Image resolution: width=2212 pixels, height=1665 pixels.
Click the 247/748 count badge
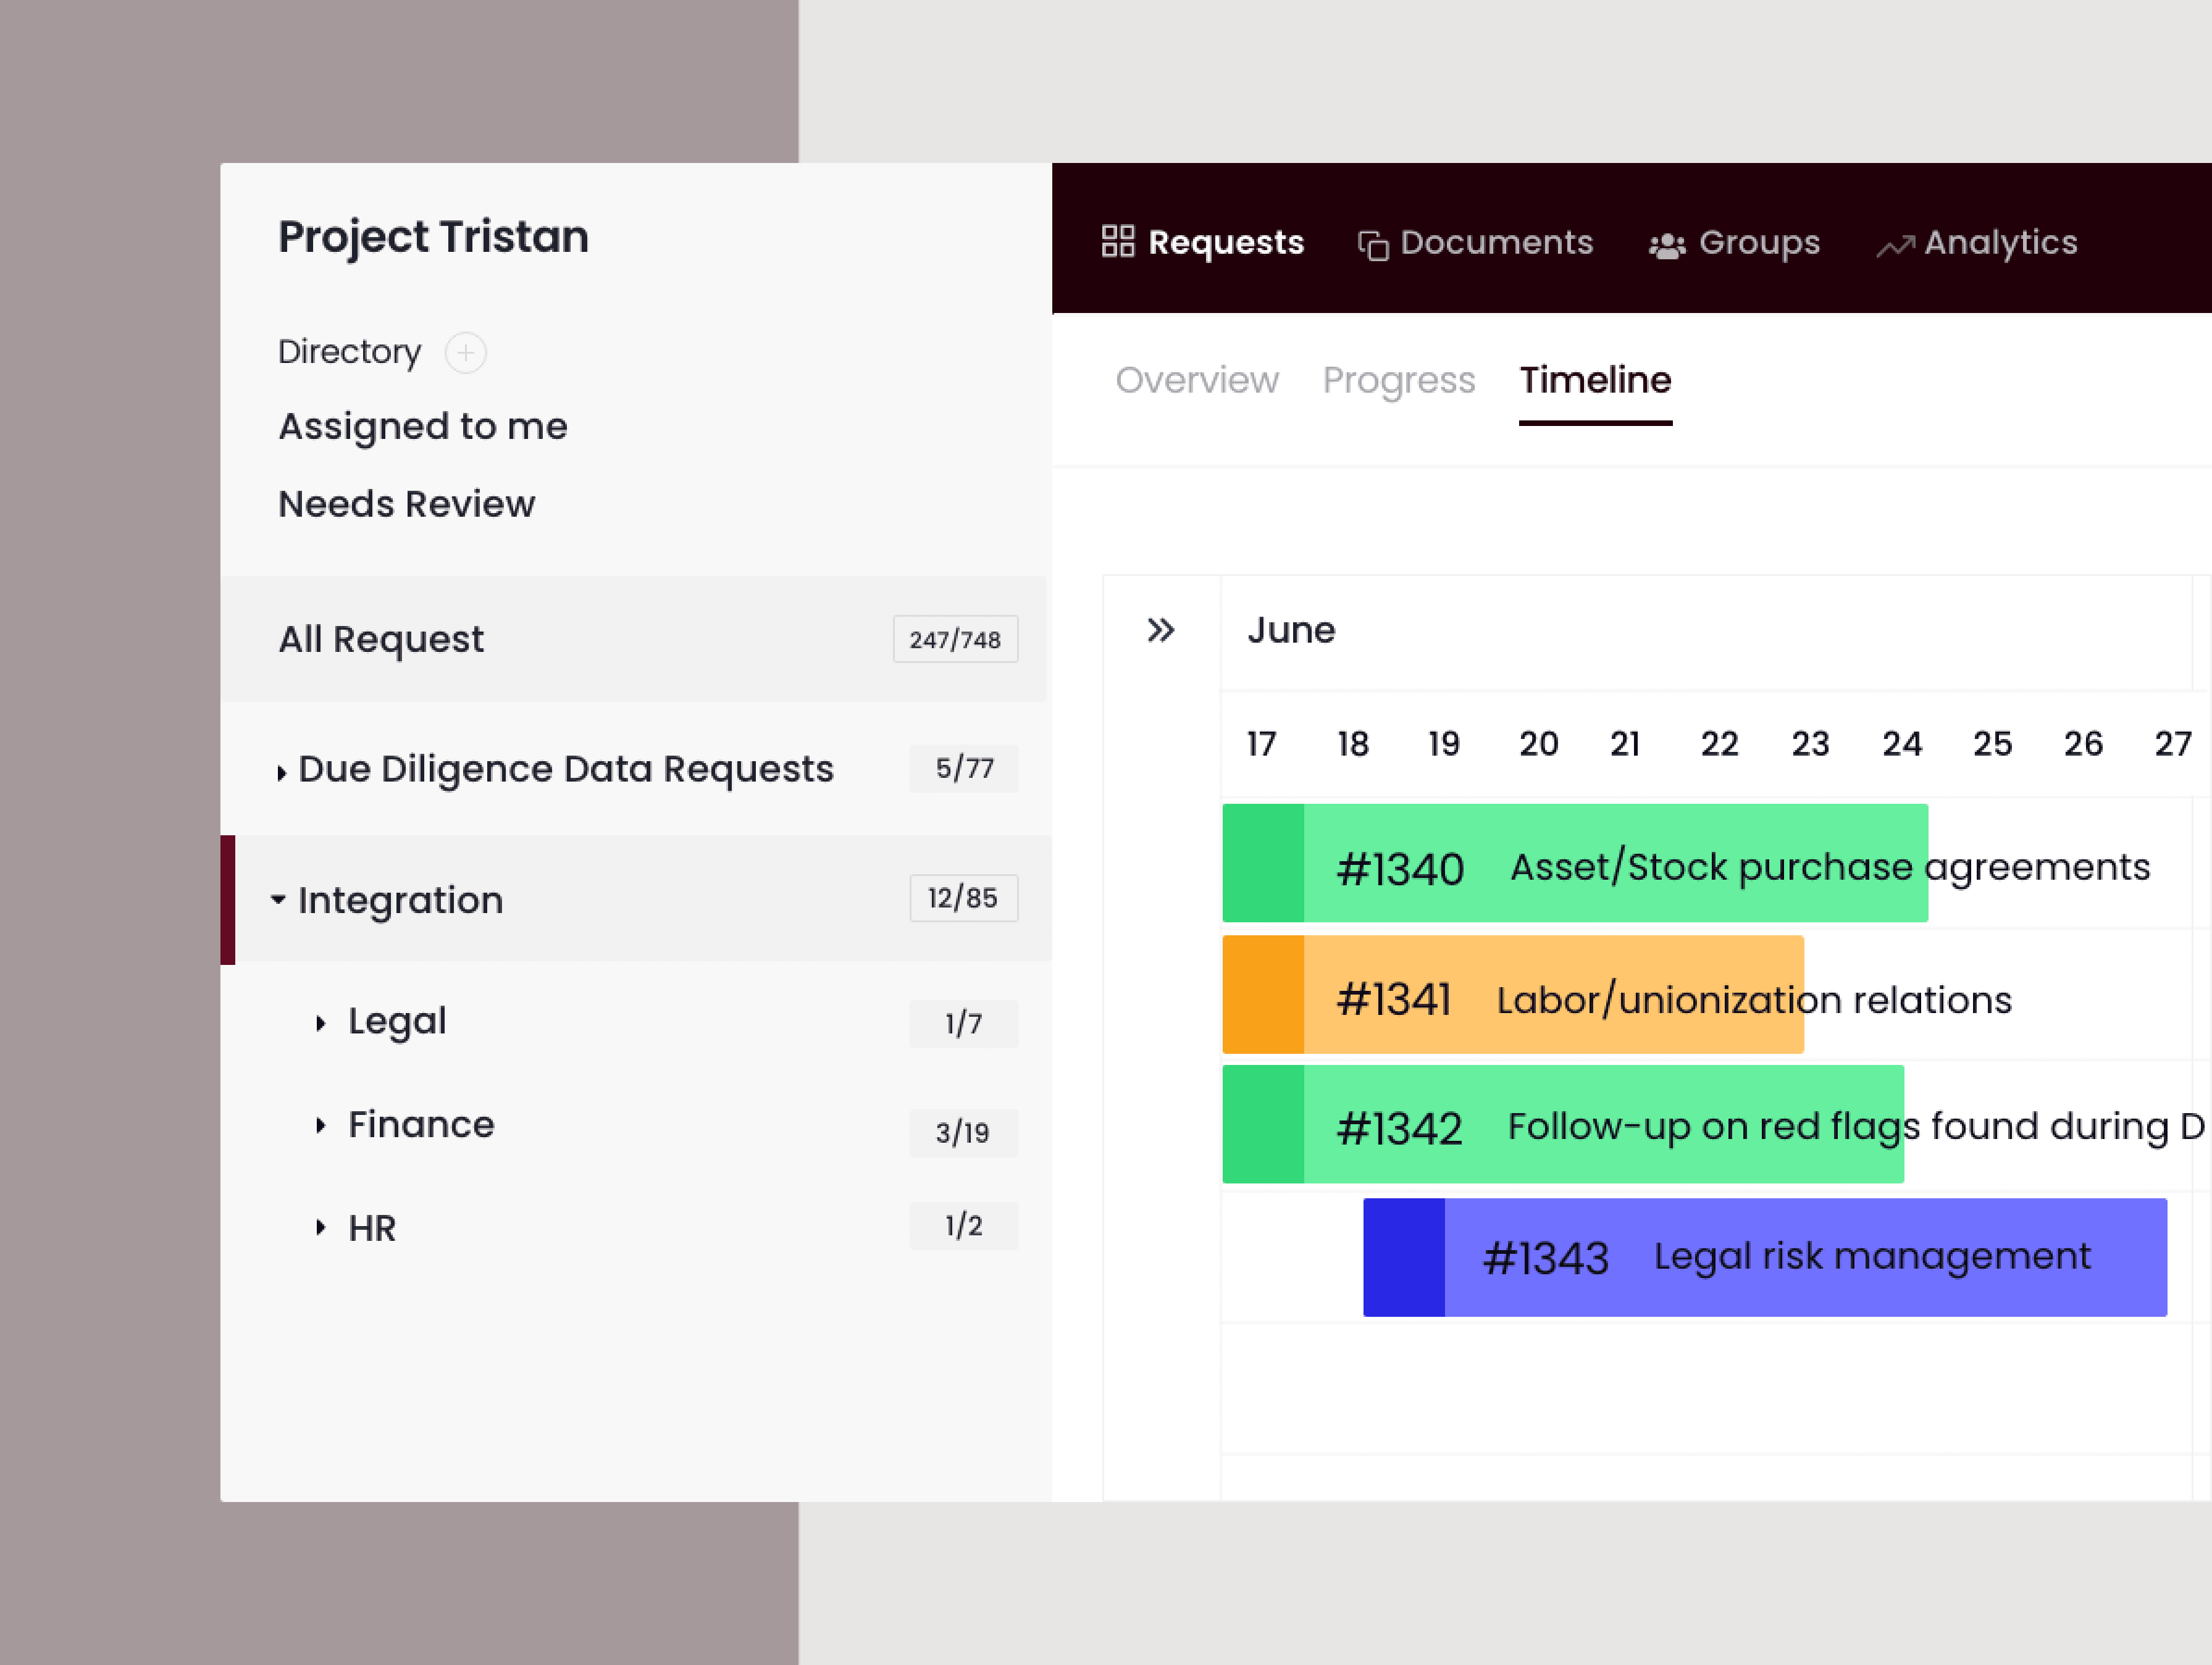(954, 640)
